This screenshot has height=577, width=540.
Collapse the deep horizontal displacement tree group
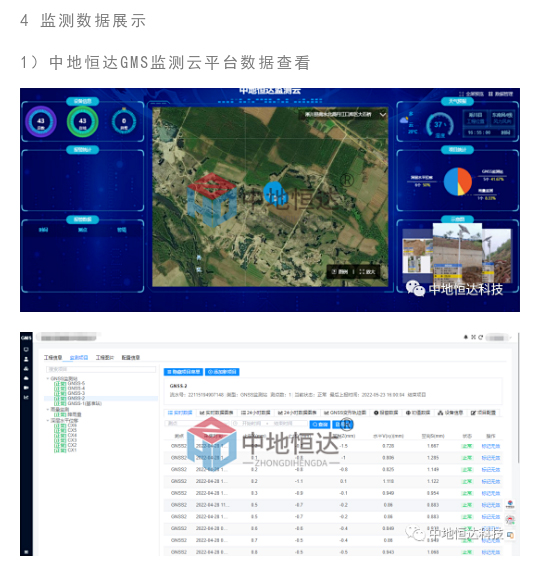47,420
